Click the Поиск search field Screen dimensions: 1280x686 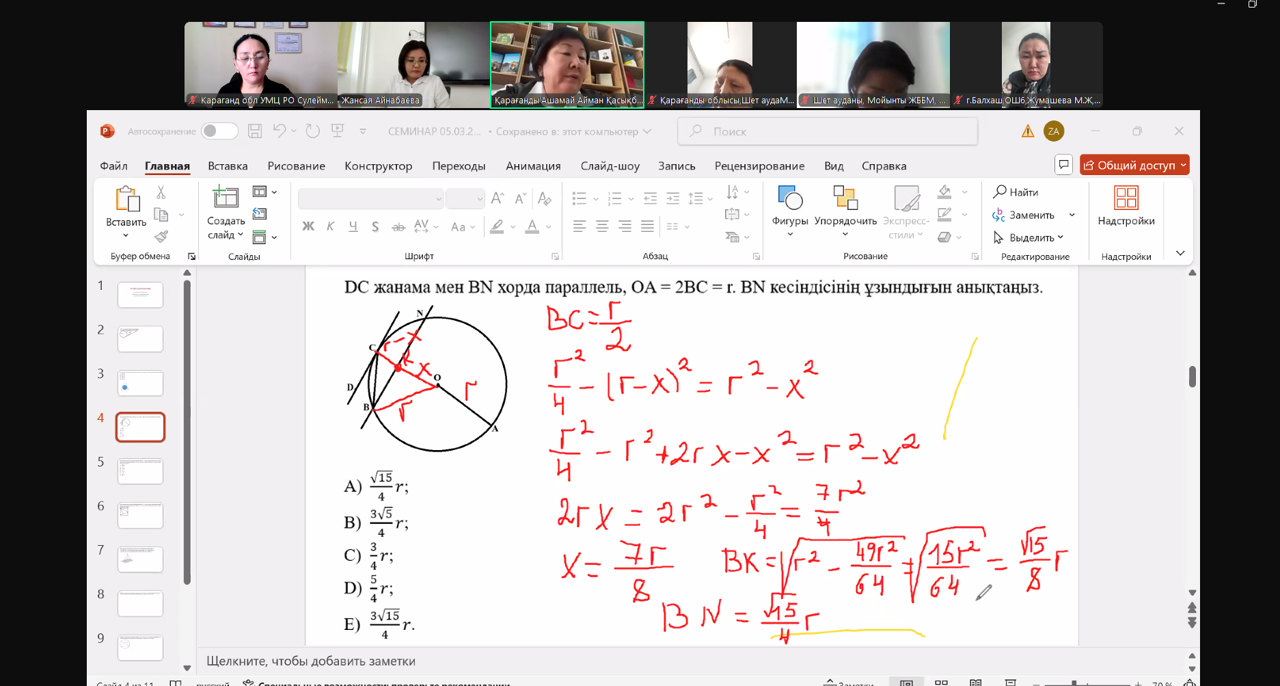828,131
